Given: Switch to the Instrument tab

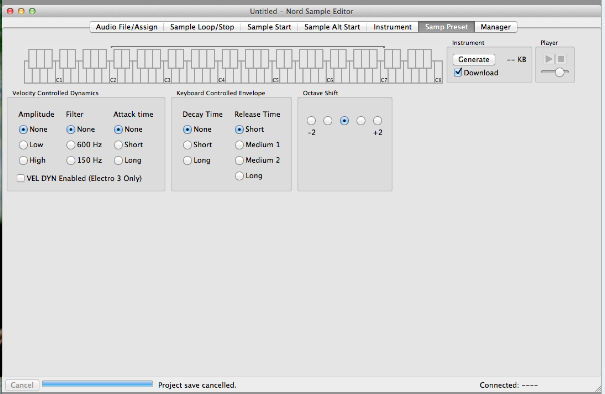Looking at the screenshot, I should click(392, 27).
